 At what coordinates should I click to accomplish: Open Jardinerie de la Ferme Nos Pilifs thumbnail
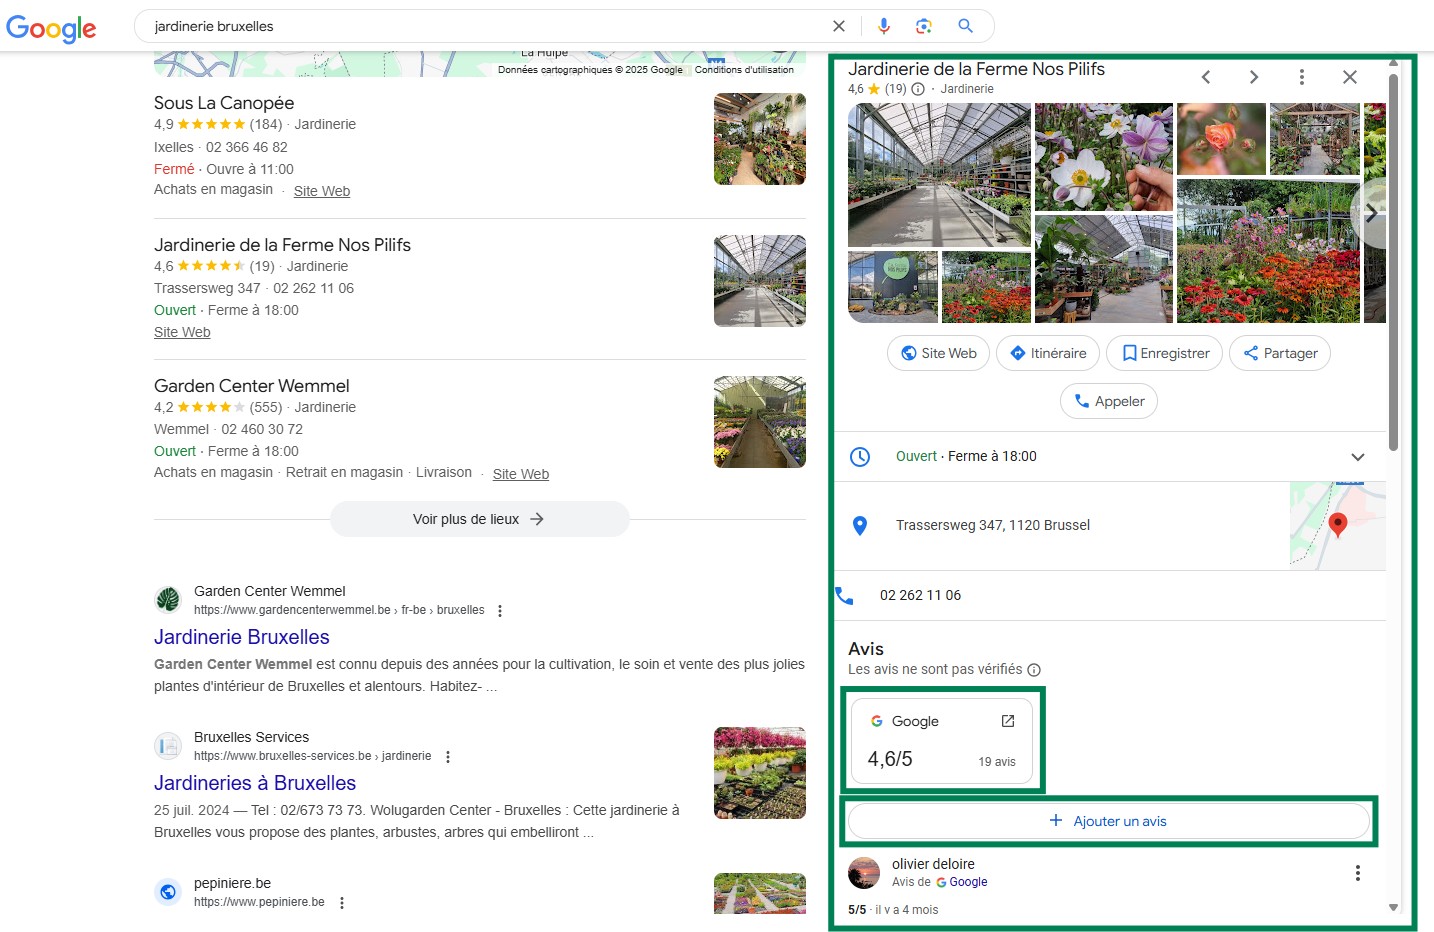[760, 281]
